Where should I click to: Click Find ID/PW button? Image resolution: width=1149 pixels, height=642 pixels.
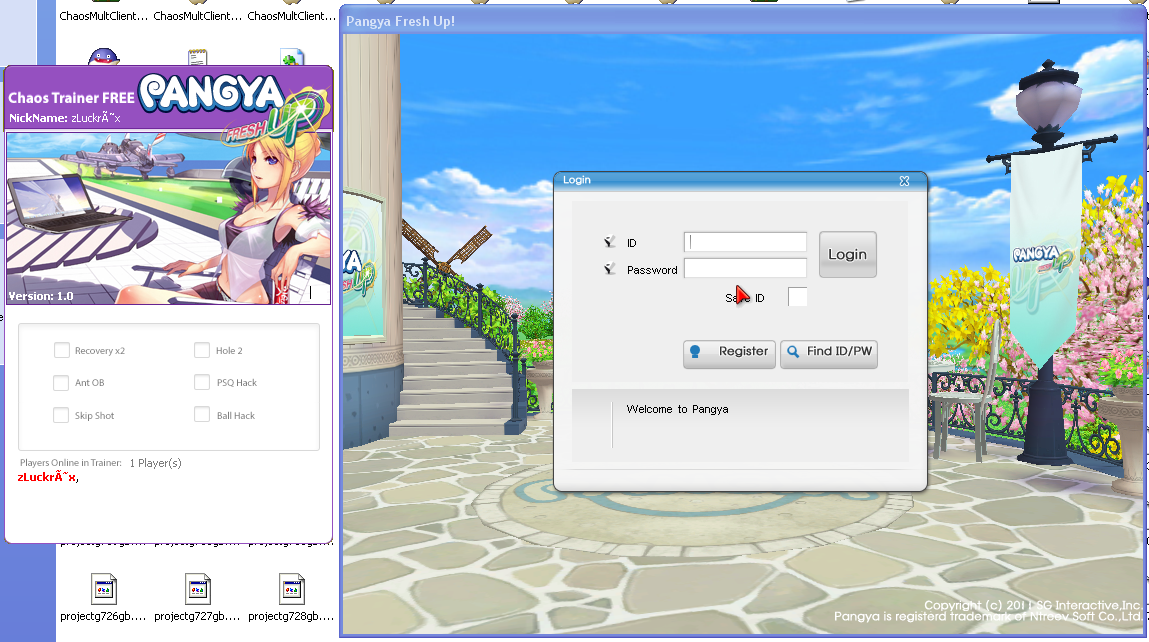(x=829, y=353)
